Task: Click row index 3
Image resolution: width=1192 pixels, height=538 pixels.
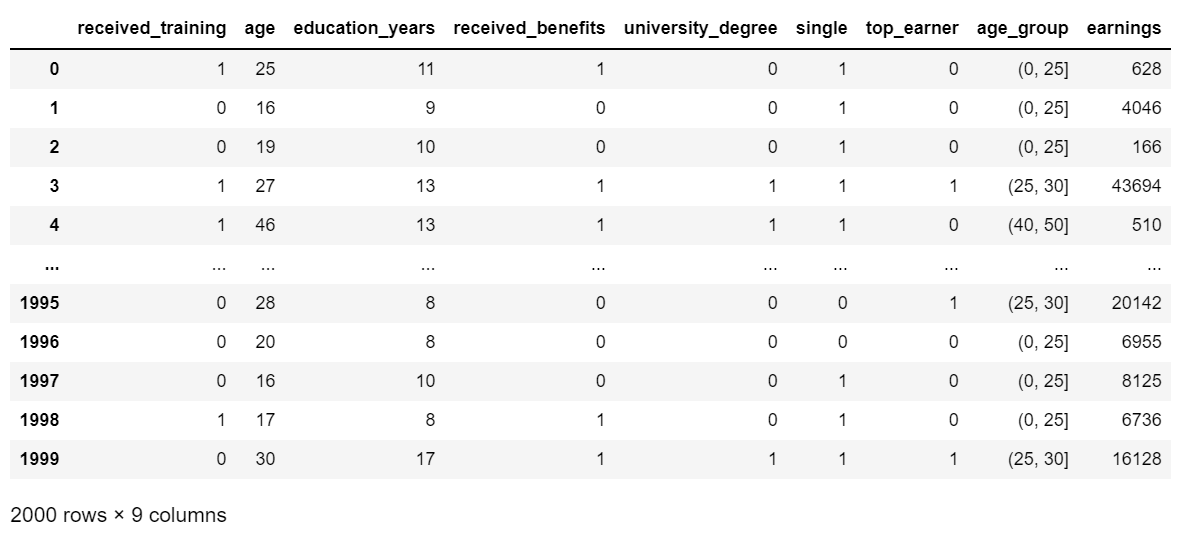Action: pyautogui.click(x=54, y=186)
